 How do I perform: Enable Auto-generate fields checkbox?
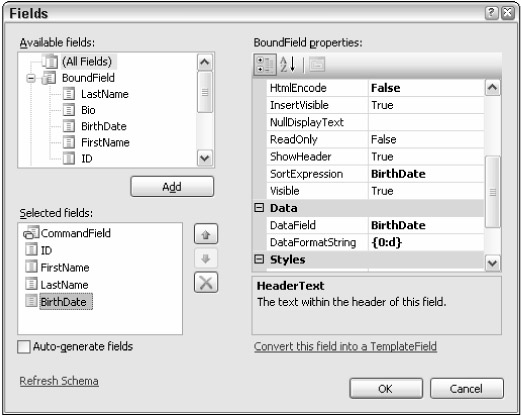coord(24,347)
